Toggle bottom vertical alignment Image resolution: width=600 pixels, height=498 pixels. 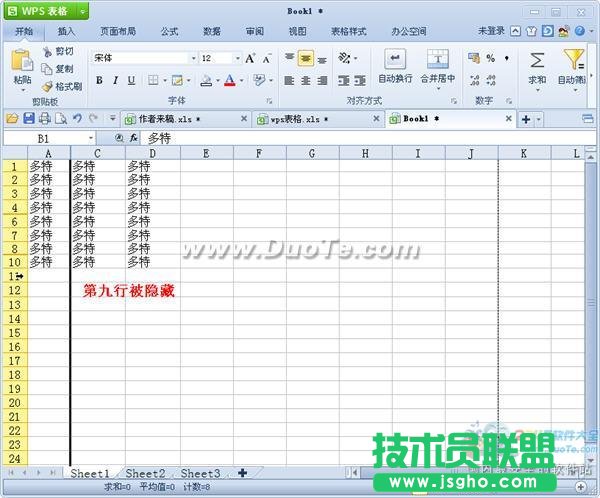tap(322, 60)
